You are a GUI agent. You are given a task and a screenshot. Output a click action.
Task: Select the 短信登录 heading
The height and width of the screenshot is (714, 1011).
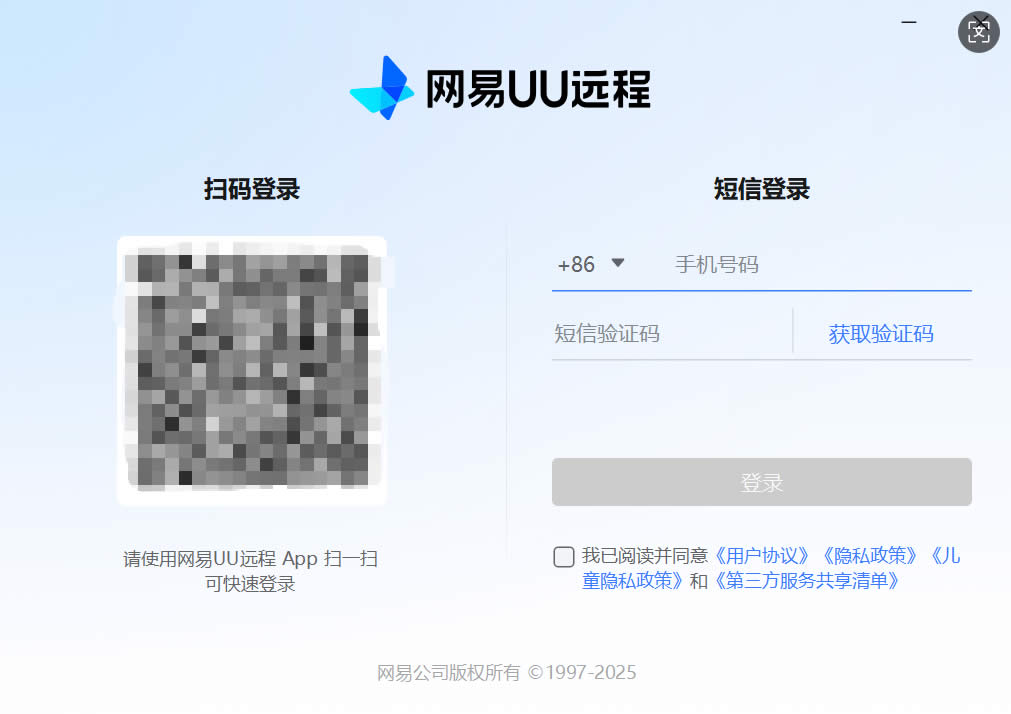[x=761, y=189]
